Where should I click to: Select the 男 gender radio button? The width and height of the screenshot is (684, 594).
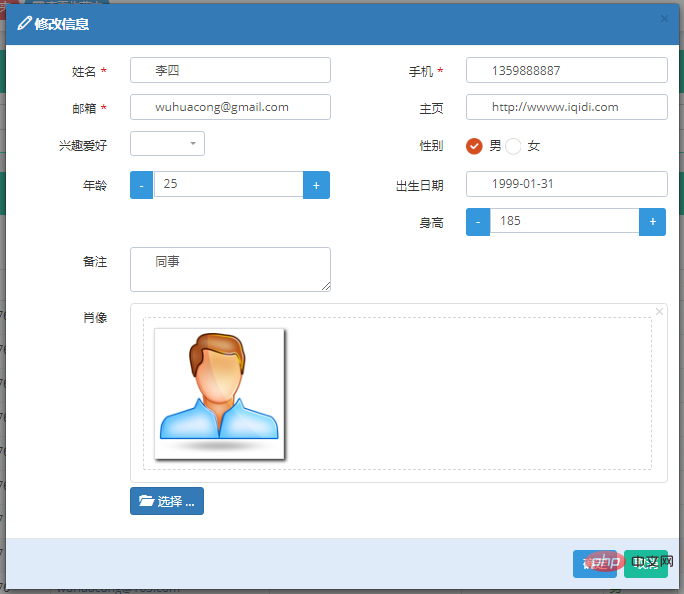coord(474,146)
